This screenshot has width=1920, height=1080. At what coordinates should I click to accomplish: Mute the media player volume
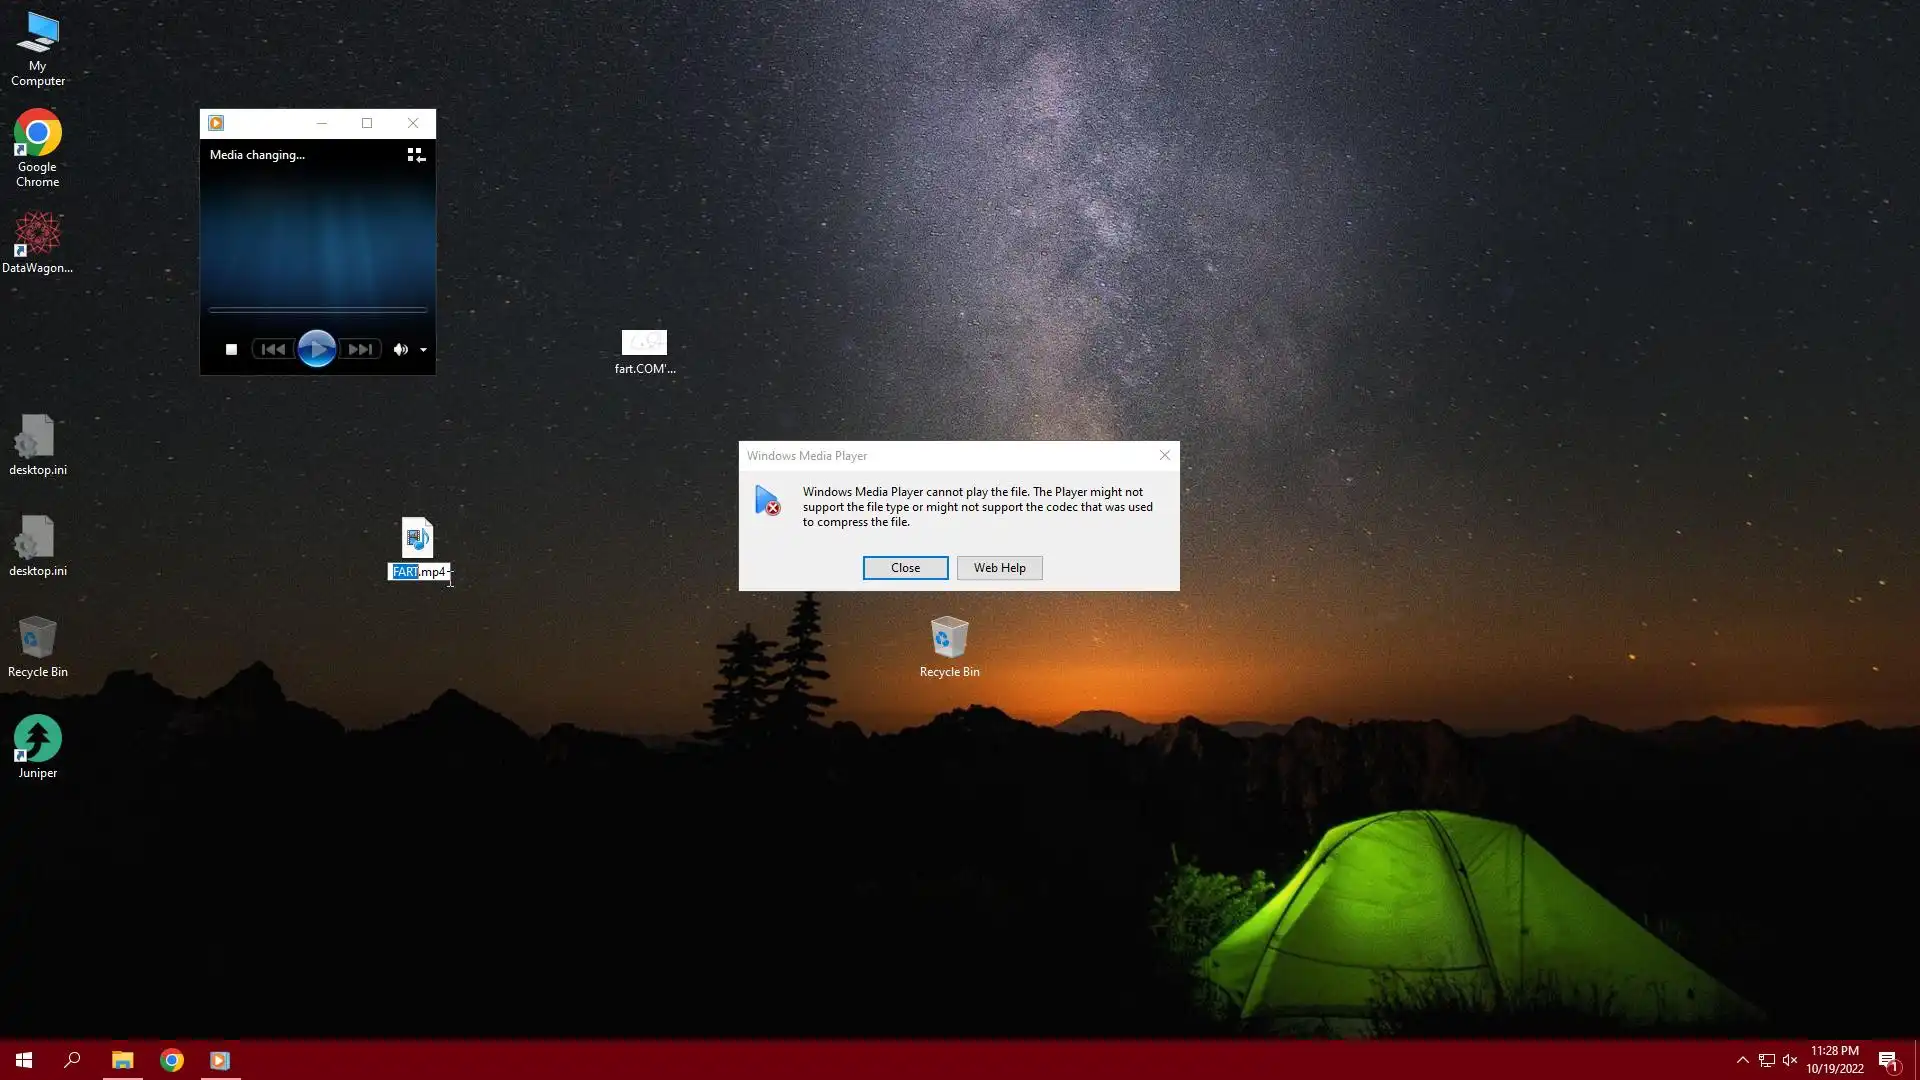pos(400,349)
